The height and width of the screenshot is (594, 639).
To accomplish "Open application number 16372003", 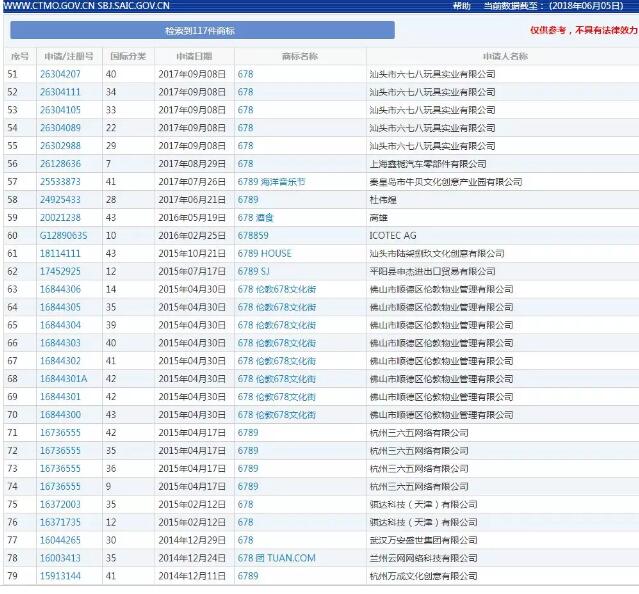I will 60,504.
